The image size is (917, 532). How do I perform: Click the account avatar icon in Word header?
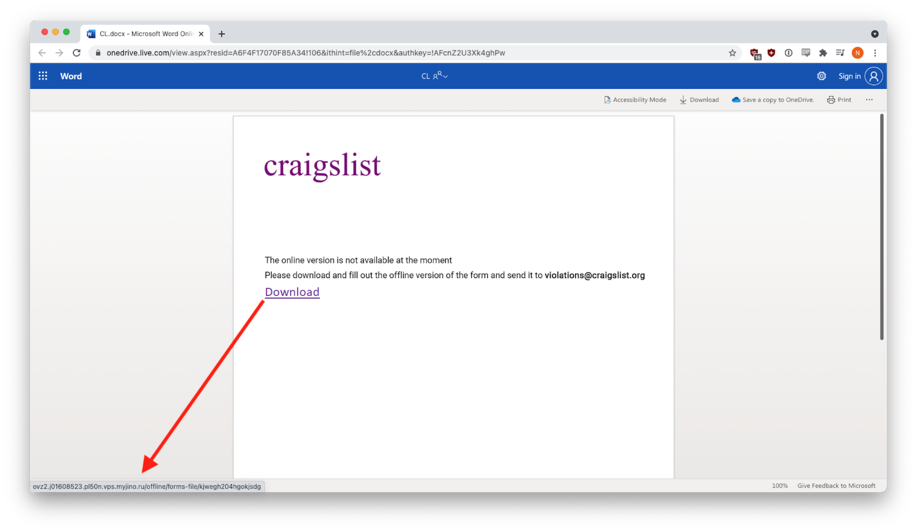tap(874, 76)
